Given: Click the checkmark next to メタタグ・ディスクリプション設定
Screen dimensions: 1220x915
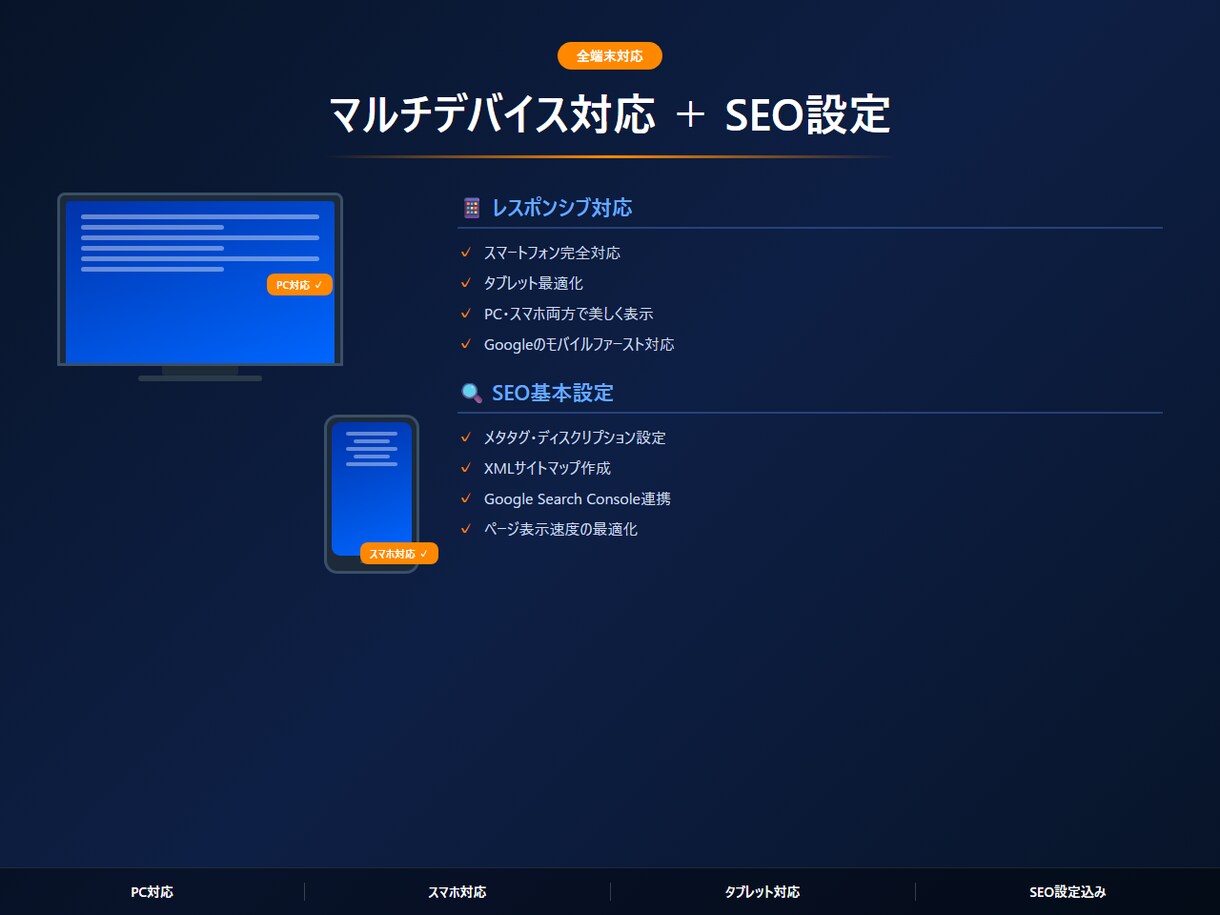Looking at the screenshot, I should coord(465,437).
